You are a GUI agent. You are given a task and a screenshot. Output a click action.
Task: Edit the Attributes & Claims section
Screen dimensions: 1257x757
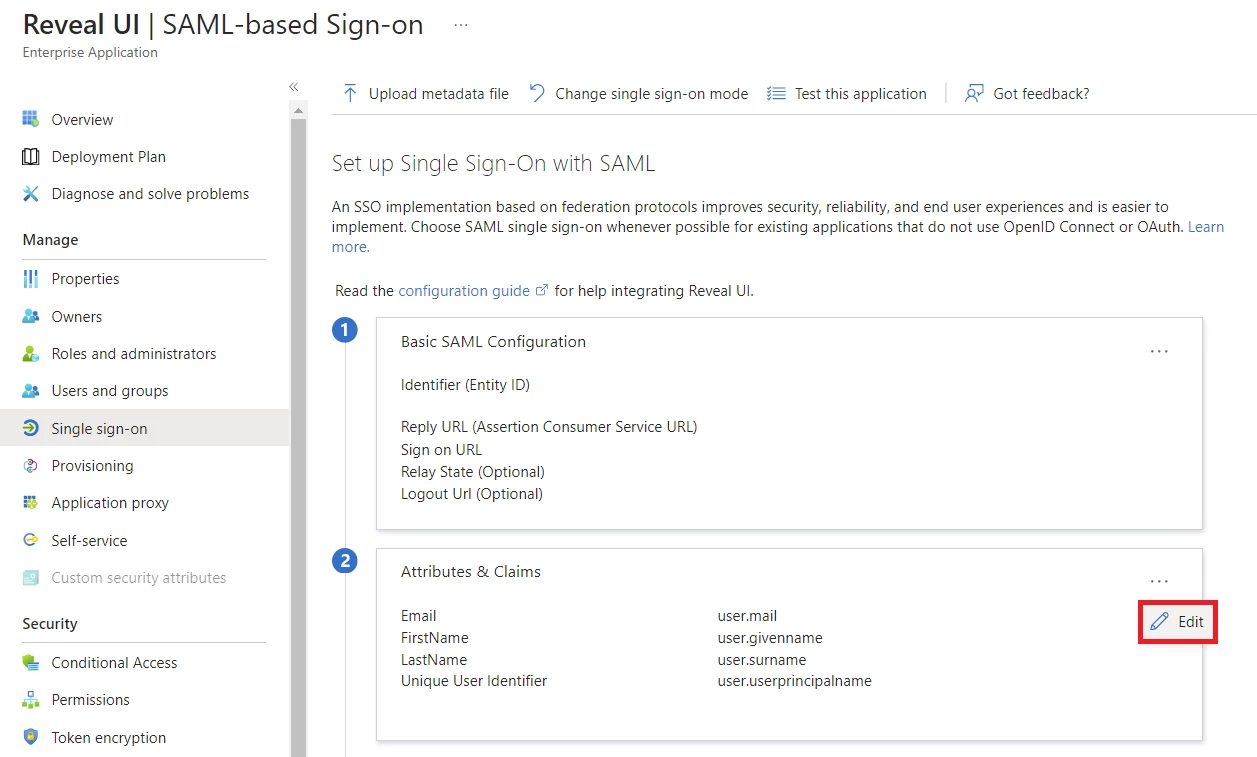coord(1178,621)
